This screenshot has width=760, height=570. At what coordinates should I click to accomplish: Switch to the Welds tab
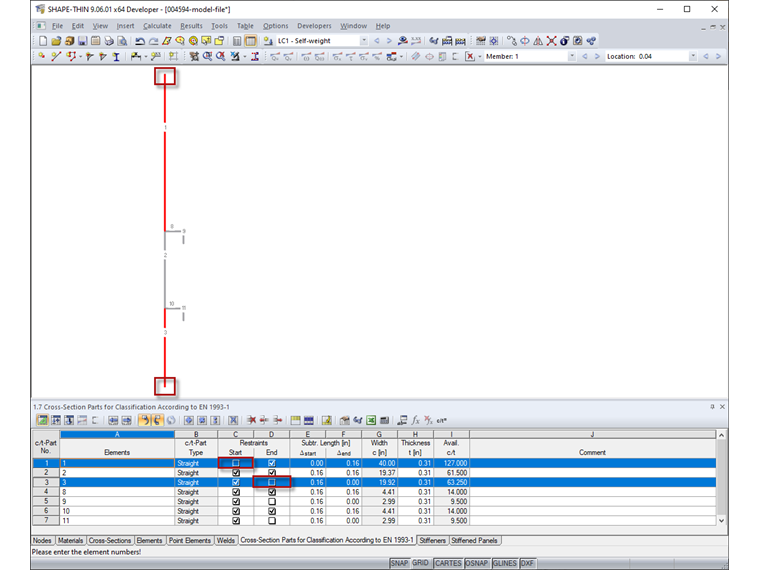(x=225, y=540)
